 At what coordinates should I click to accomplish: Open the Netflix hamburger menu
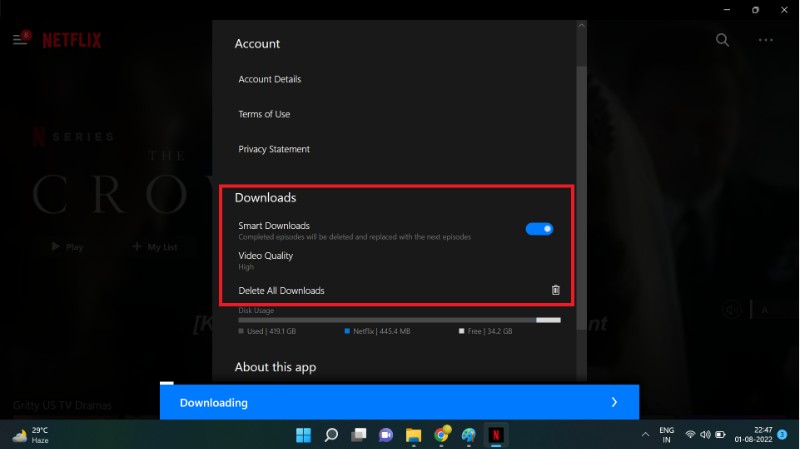[x=20, y=39]
